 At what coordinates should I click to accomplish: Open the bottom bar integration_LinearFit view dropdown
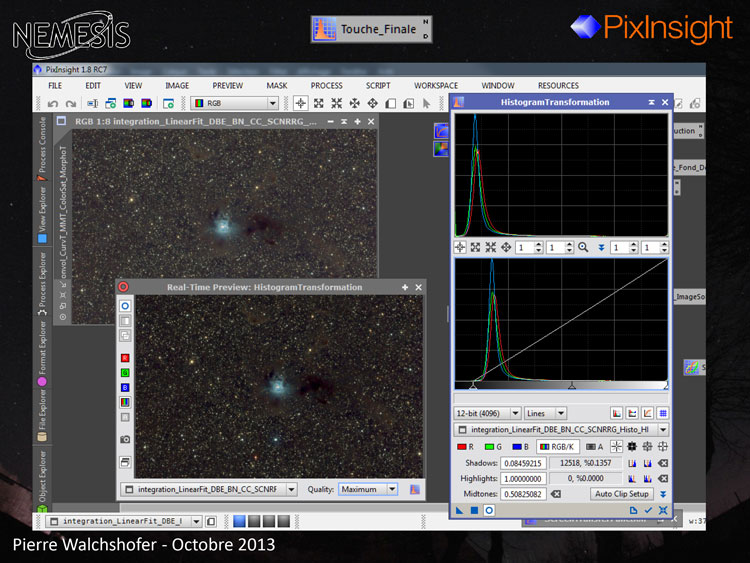123,521
